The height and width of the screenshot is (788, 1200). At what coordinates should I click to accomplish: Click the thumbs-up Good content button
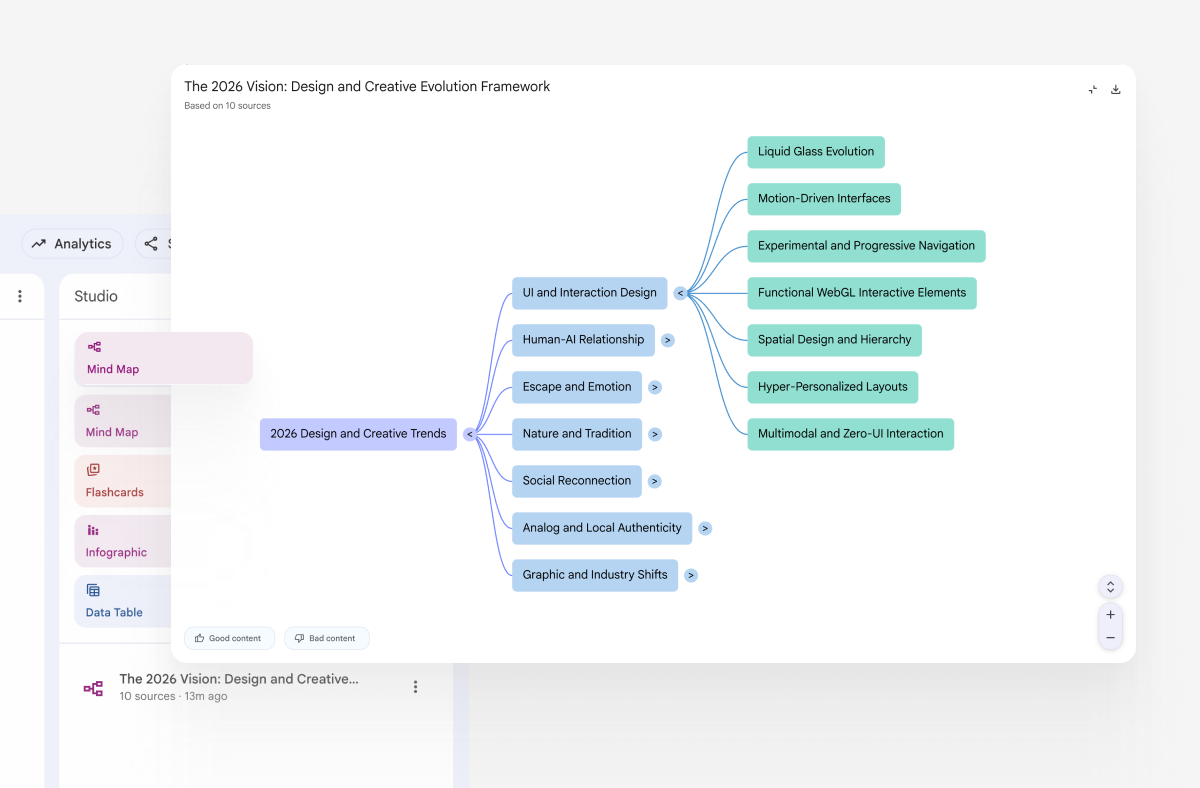[229, 638]
